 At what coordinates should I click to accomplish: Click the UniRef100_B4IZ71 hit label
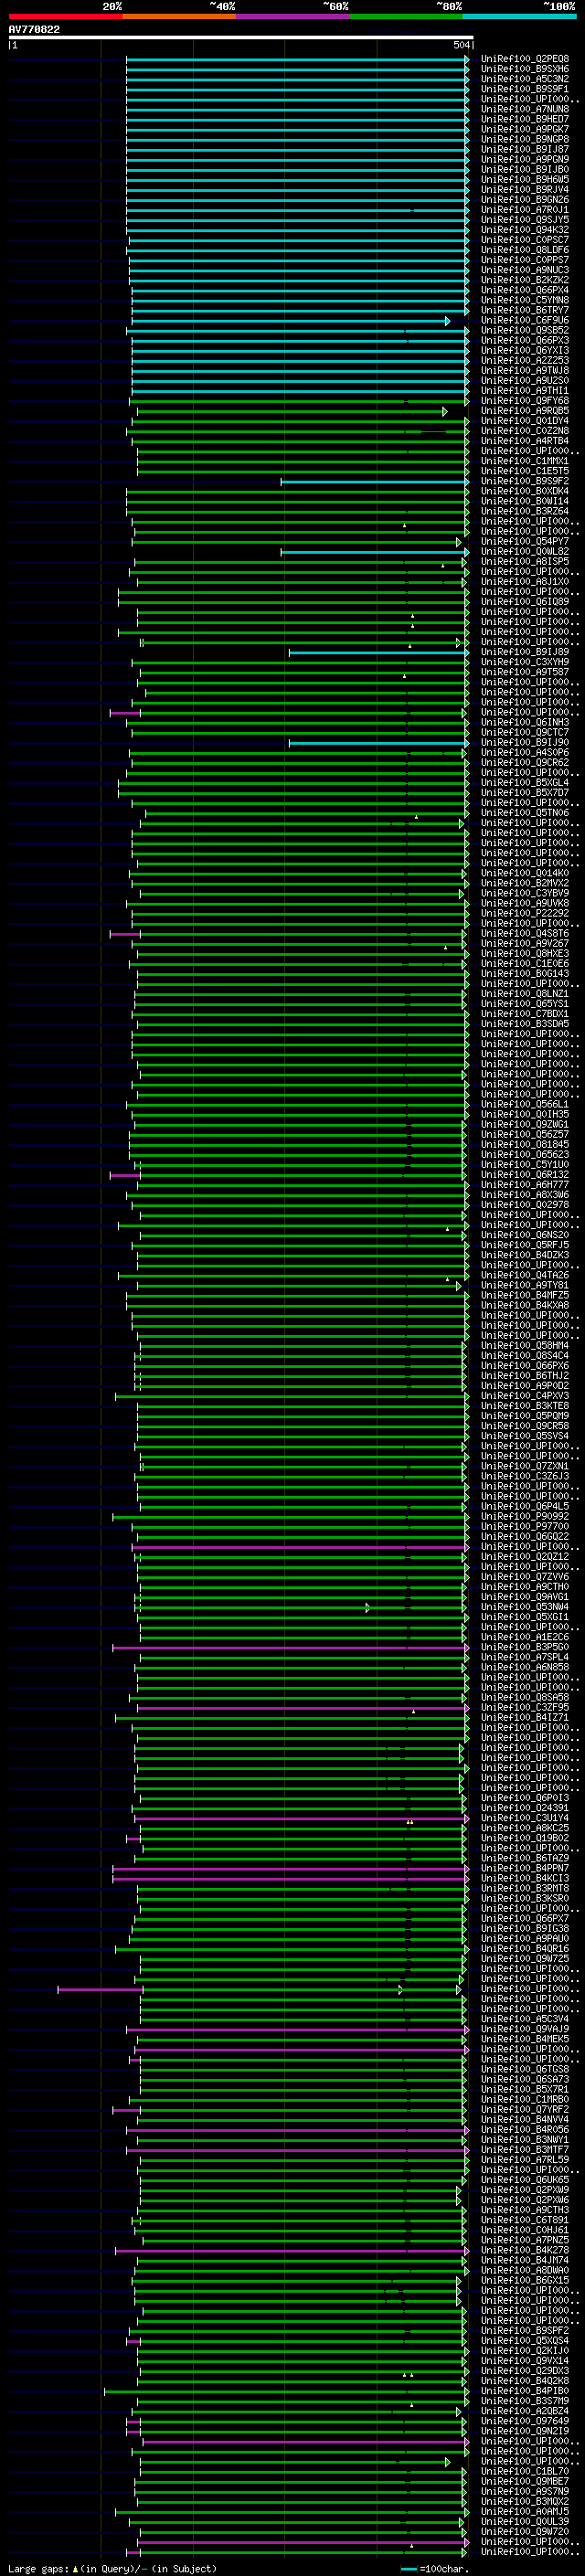coord(524,1718)
